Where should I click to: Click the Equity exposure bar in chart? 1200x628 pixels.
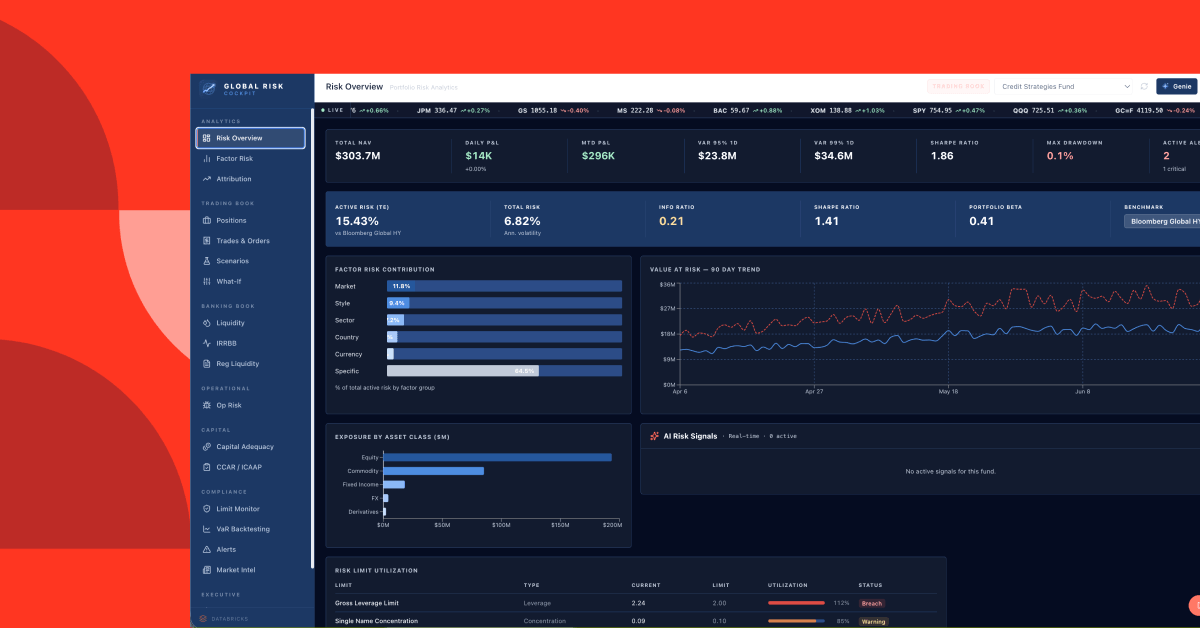pyautogui.click(x=497, y=457)
